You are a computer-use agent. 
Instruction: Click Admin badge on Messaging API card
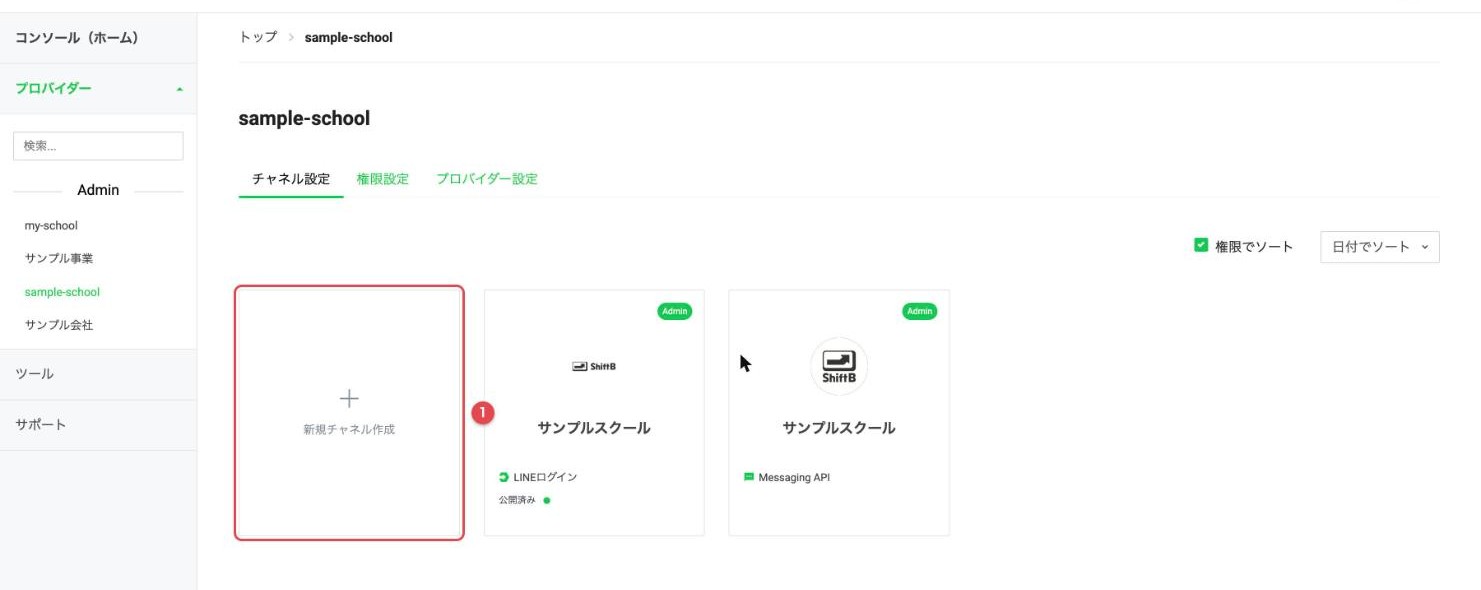920,311
